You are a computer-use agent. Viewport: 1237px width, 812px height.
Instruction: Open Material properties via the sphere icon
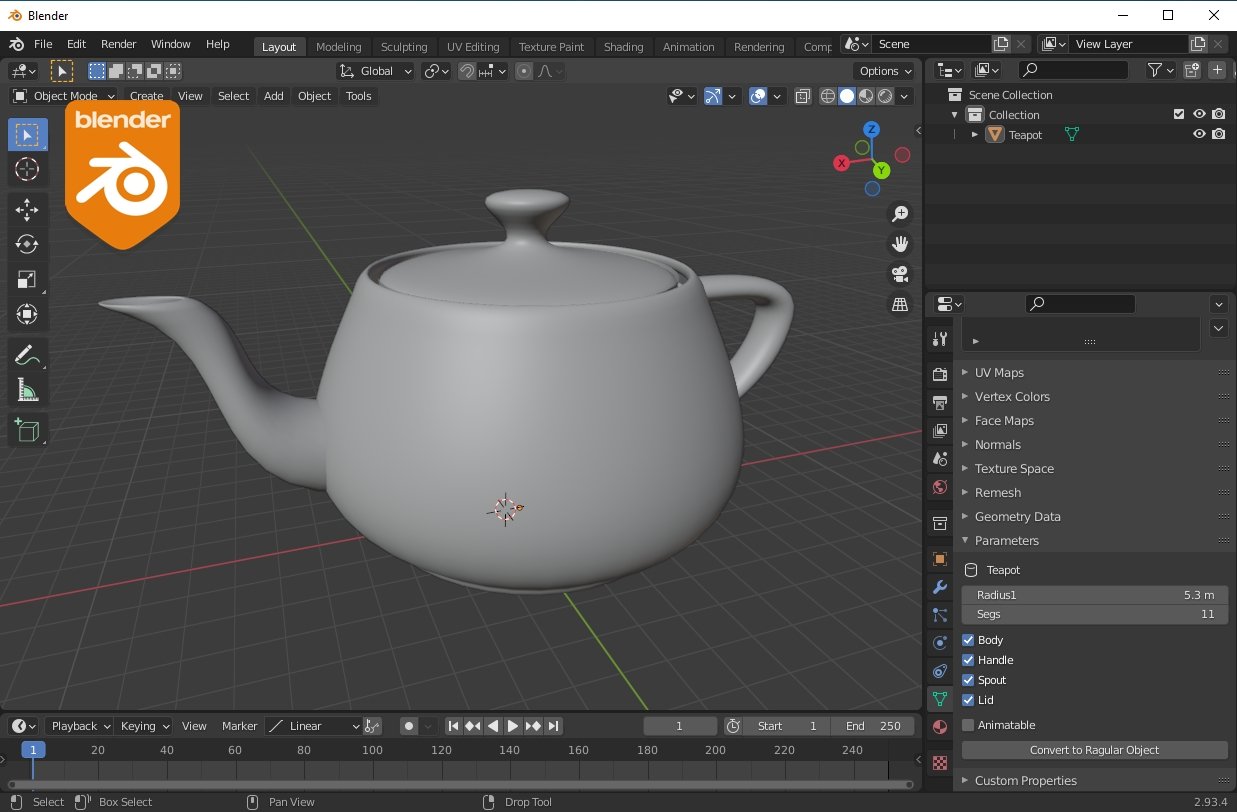coord(938,727)
